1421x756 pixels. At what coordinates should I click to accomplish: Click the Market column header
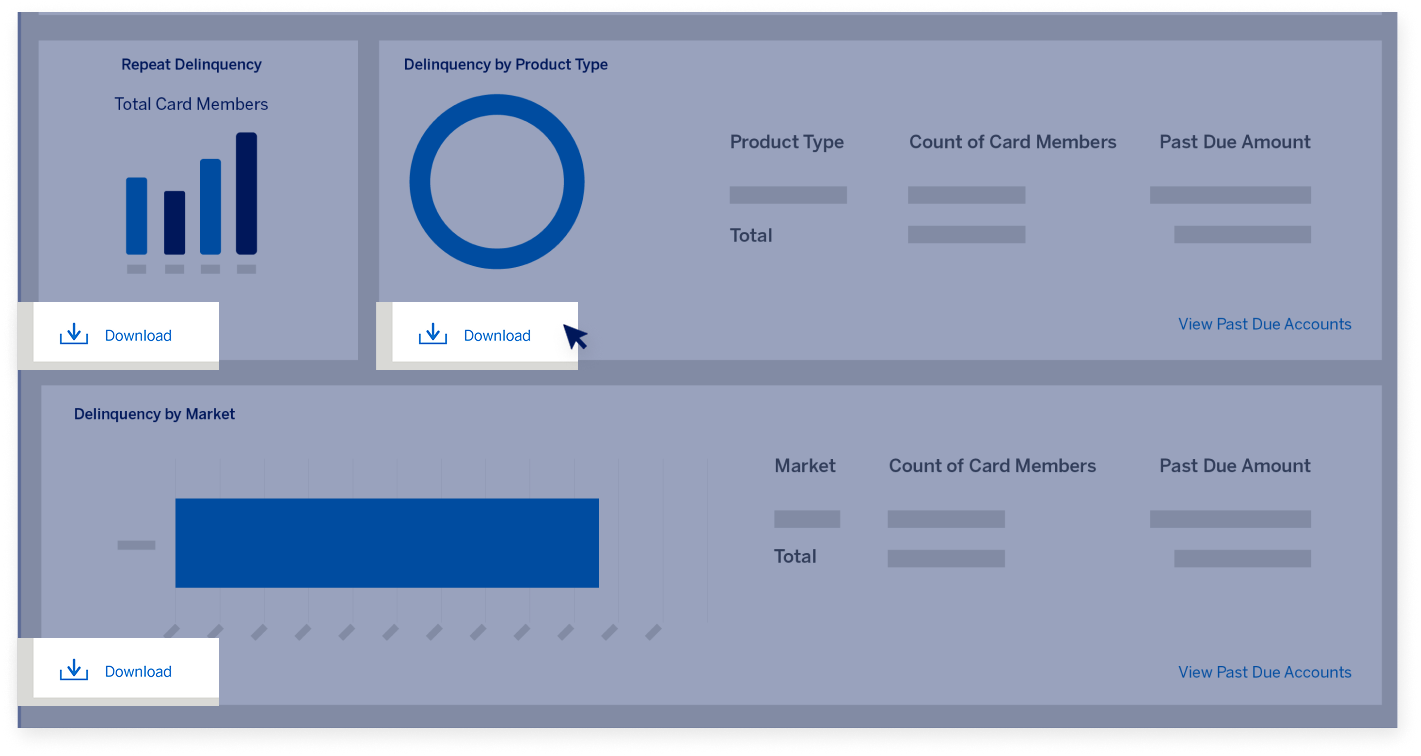(x=804, y=466)
